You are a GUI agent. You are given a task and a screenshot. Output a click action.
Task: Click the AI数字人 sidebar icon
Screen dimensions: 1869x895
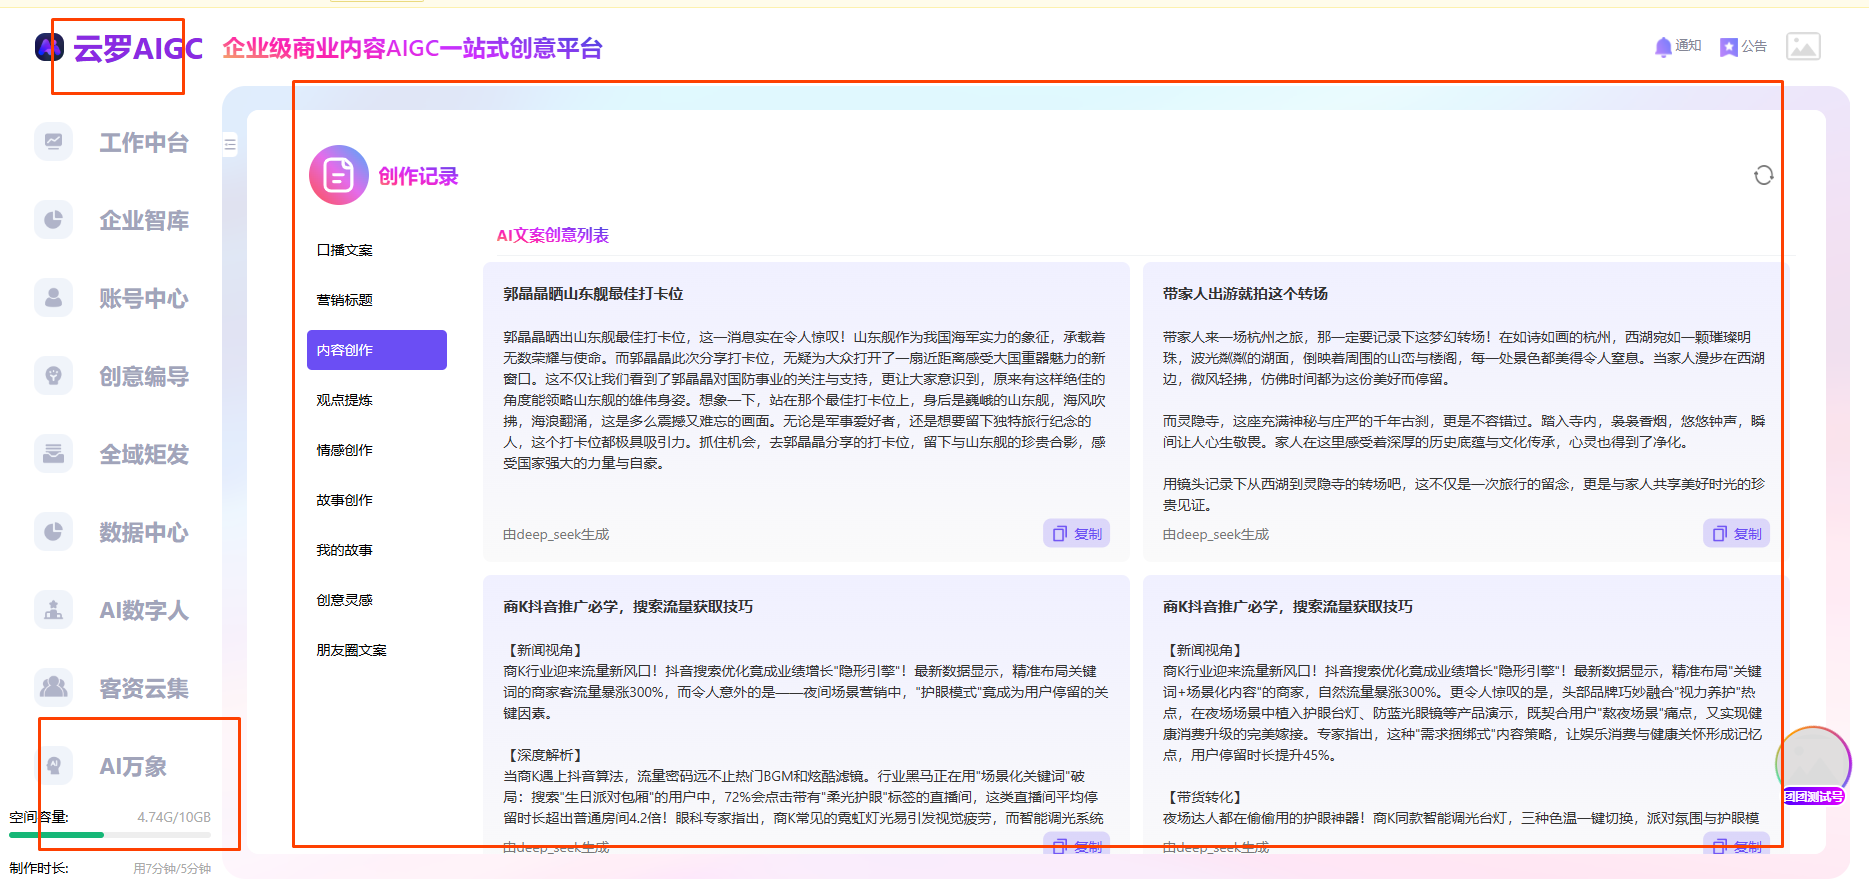(x=54, y=610)
